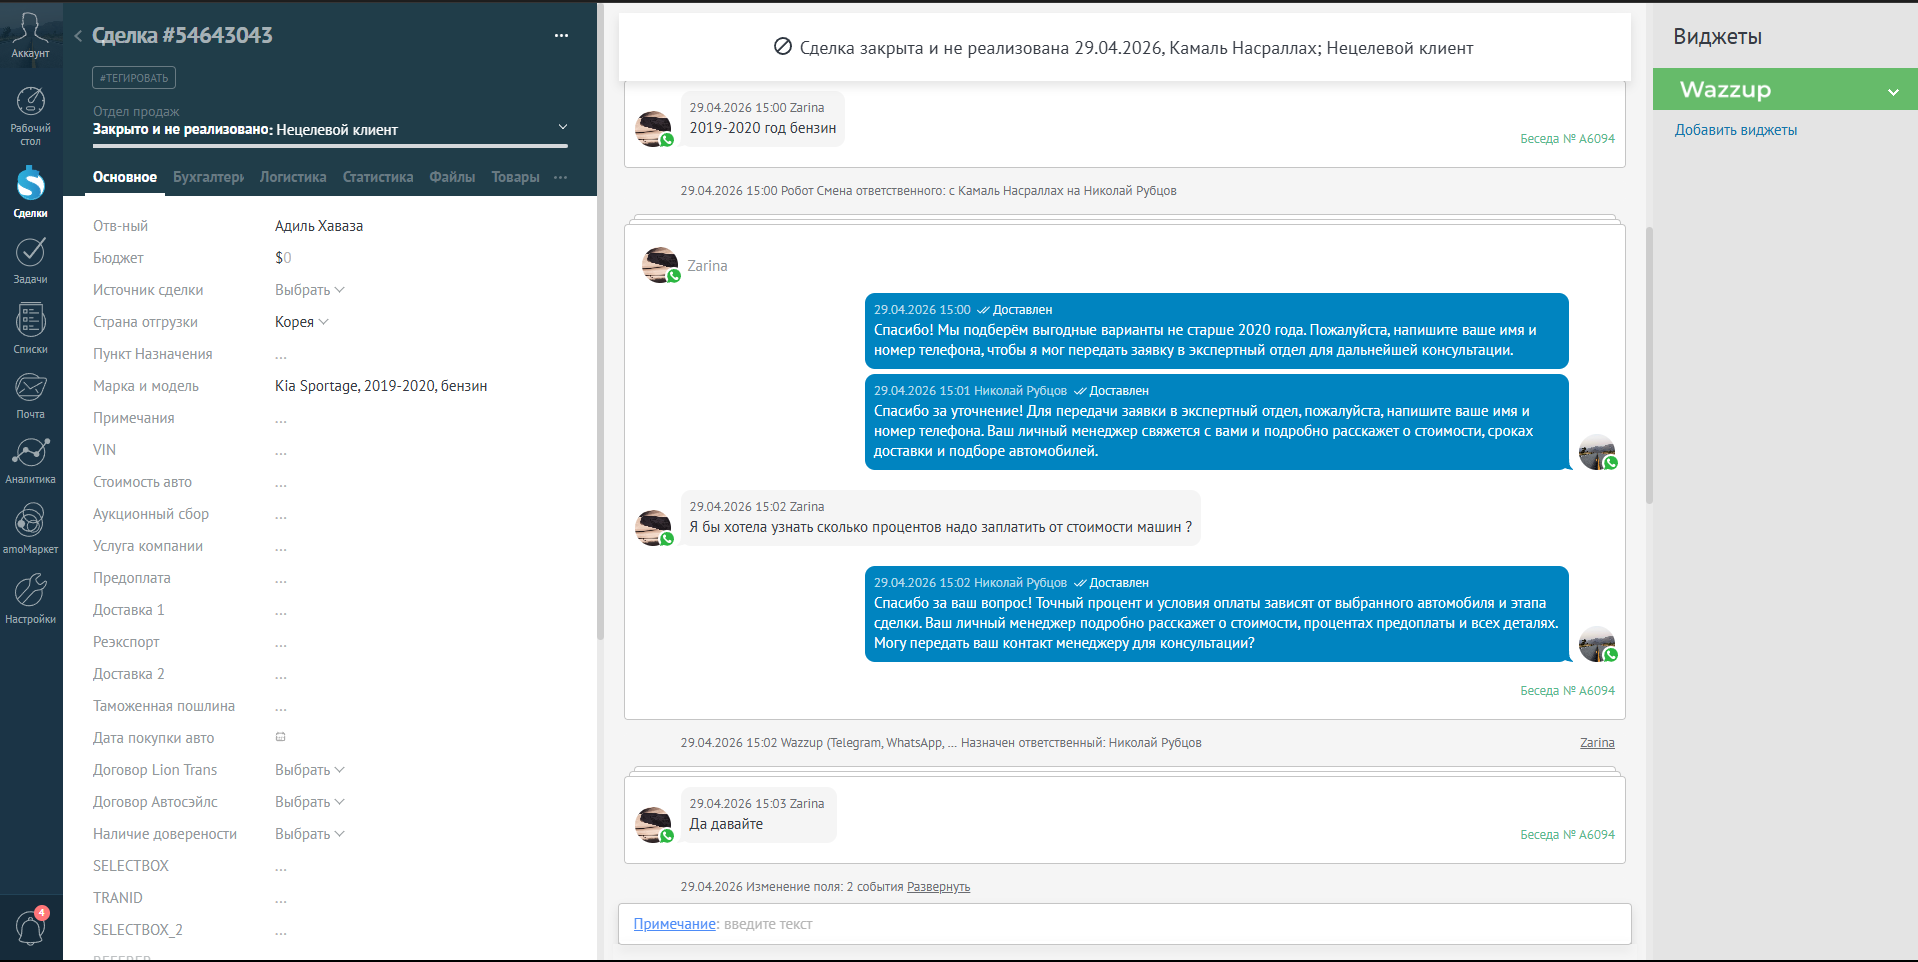The height and width of the screenshot is (962, 1918).
Task: Open calendar icon for Дата покупки авто
Action: [281, 737]
